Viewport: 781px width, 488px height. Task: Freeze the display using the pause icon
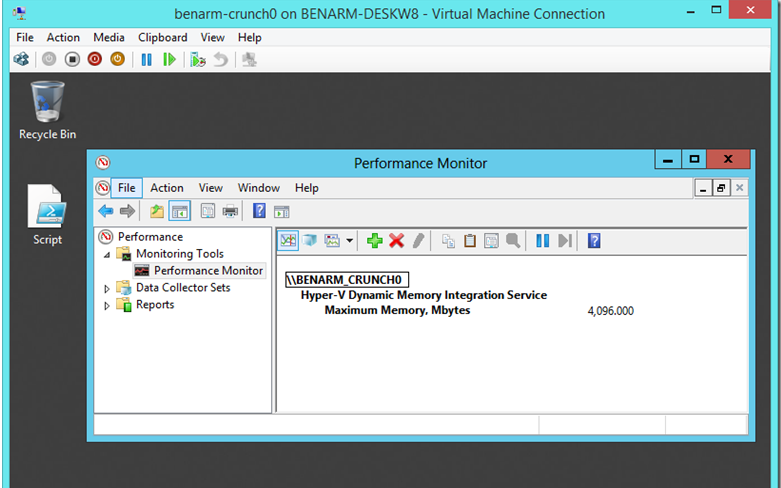click(x=542, y=240)
